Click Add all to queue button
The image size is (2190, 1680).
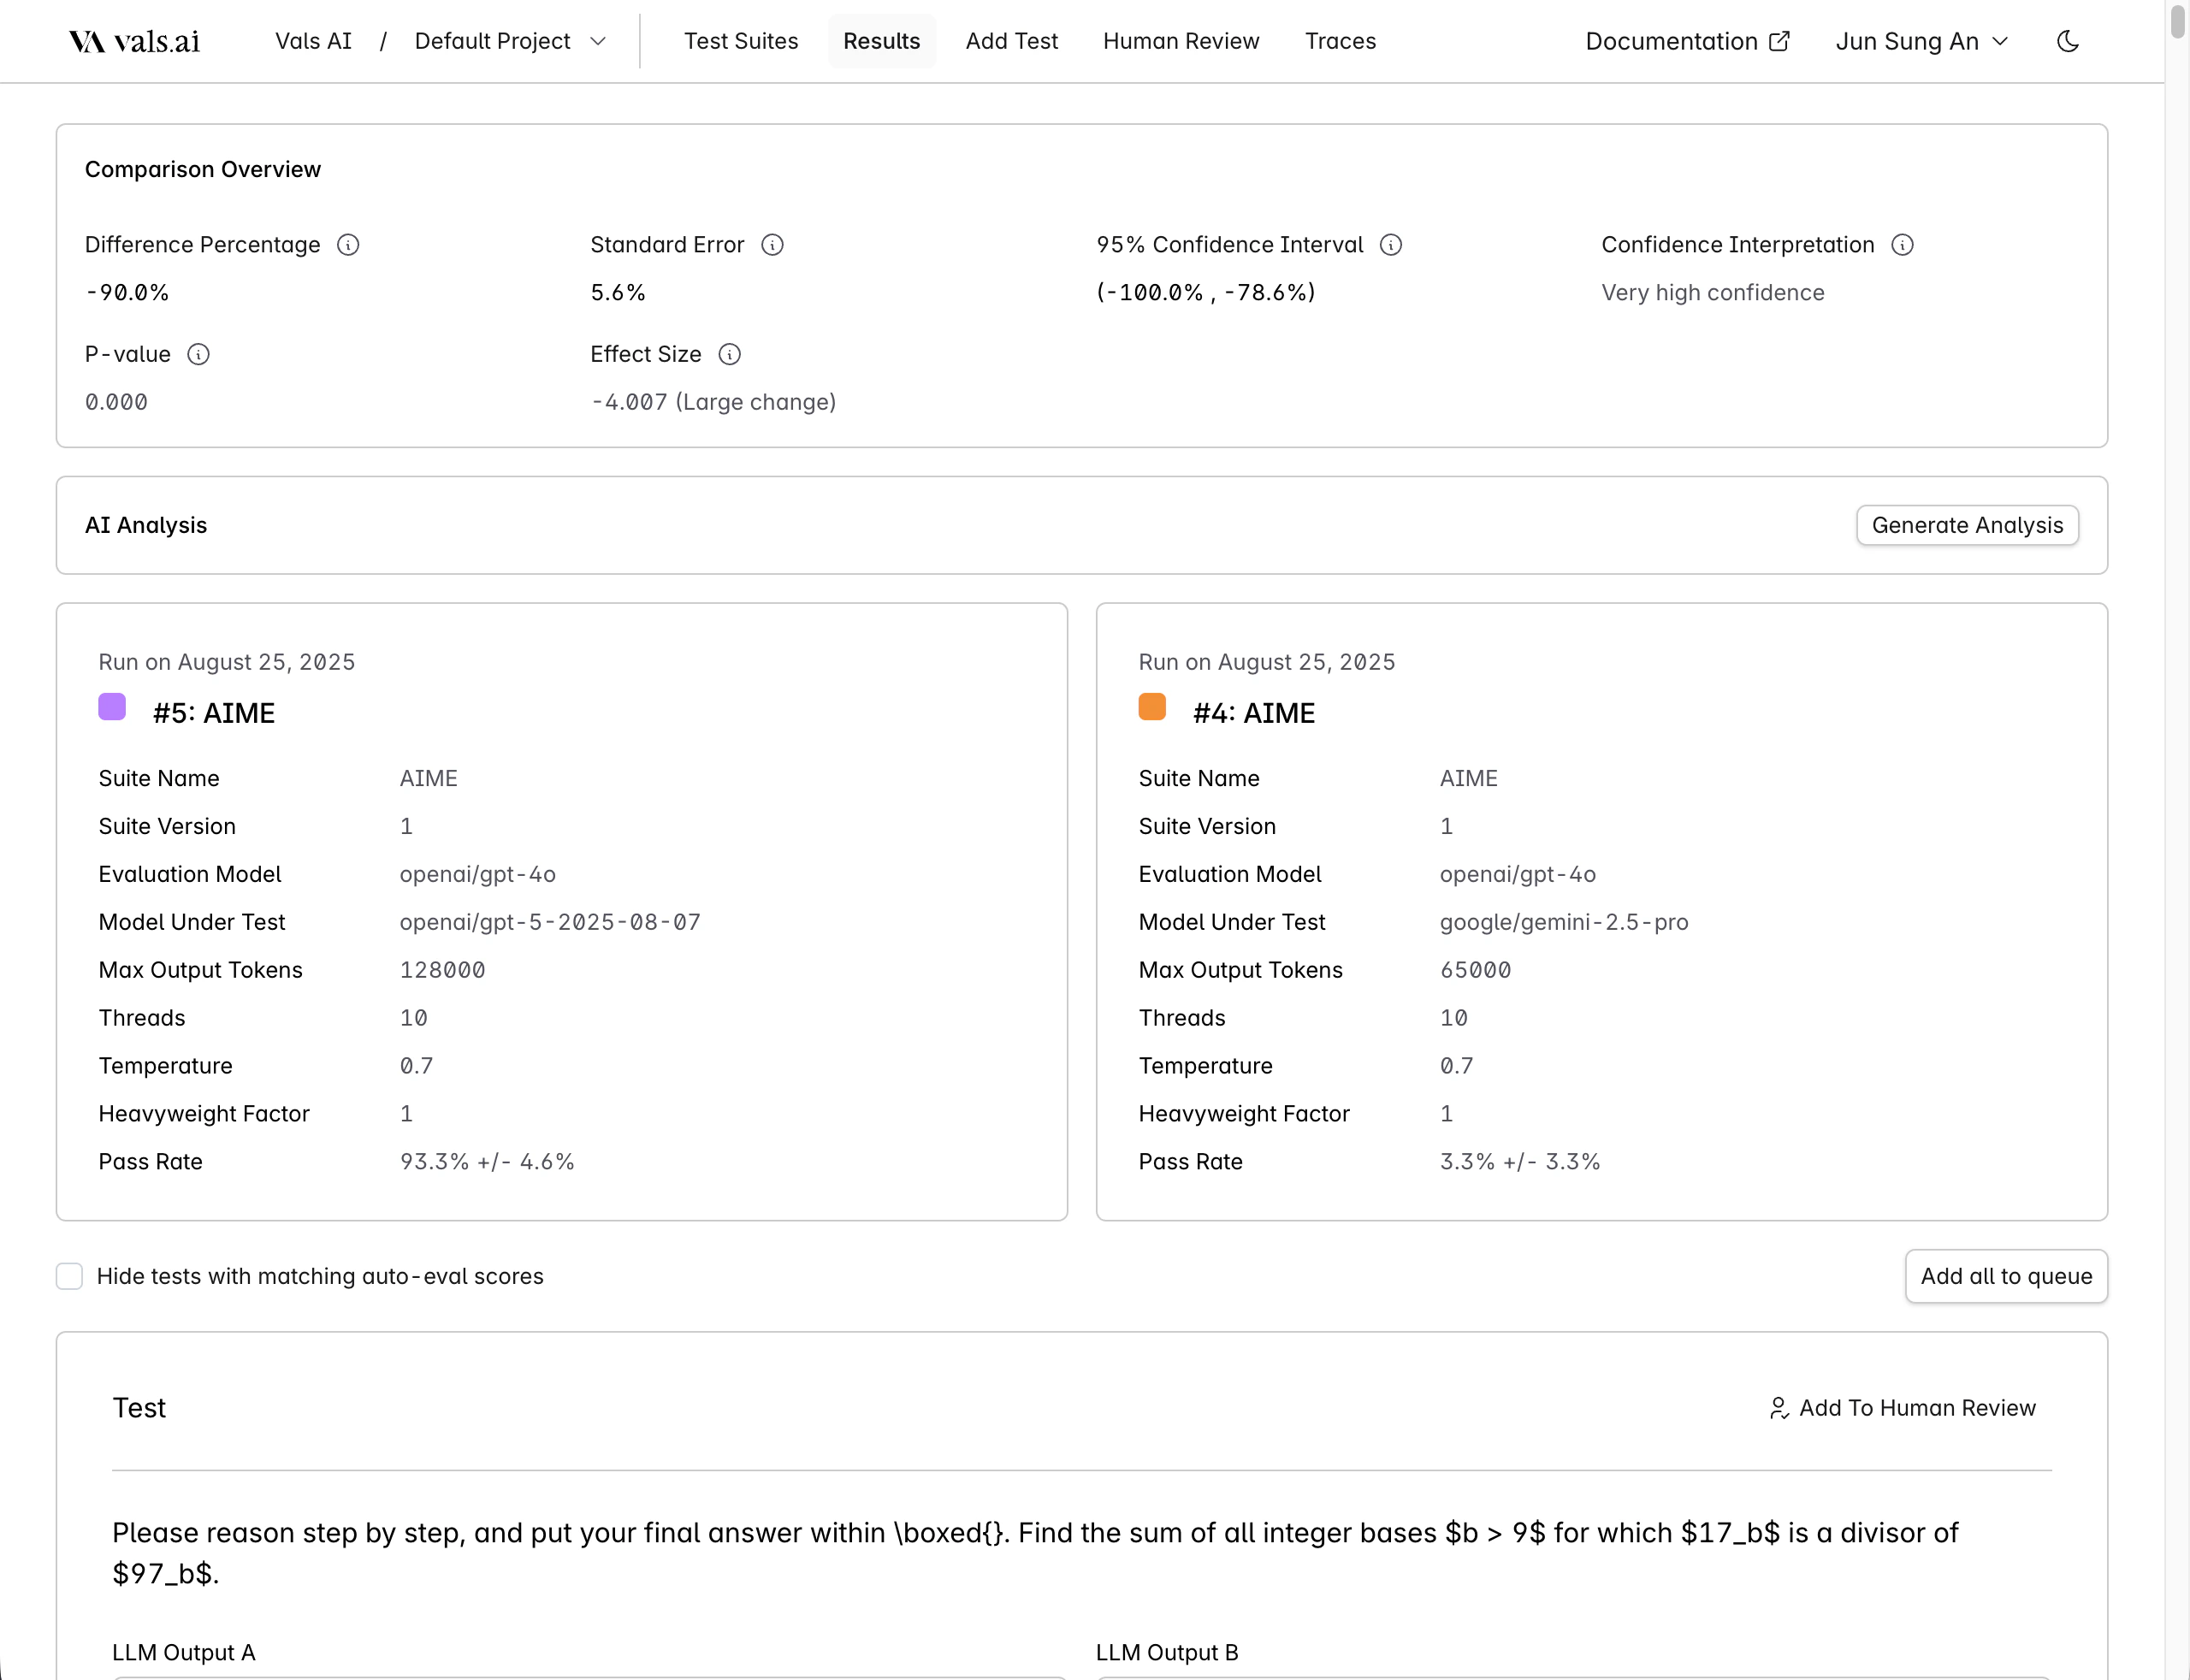(x=2006, y=1276)
